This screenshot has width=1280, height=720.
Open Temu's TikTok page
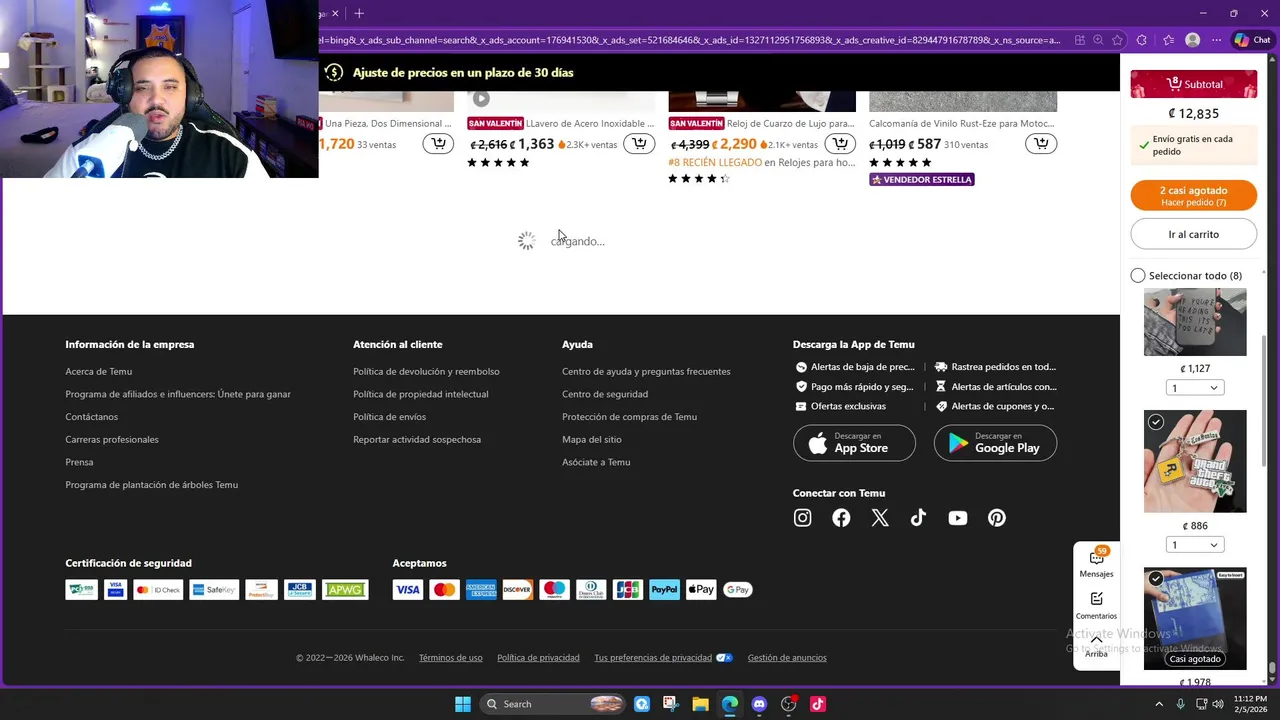pos(918,518)
